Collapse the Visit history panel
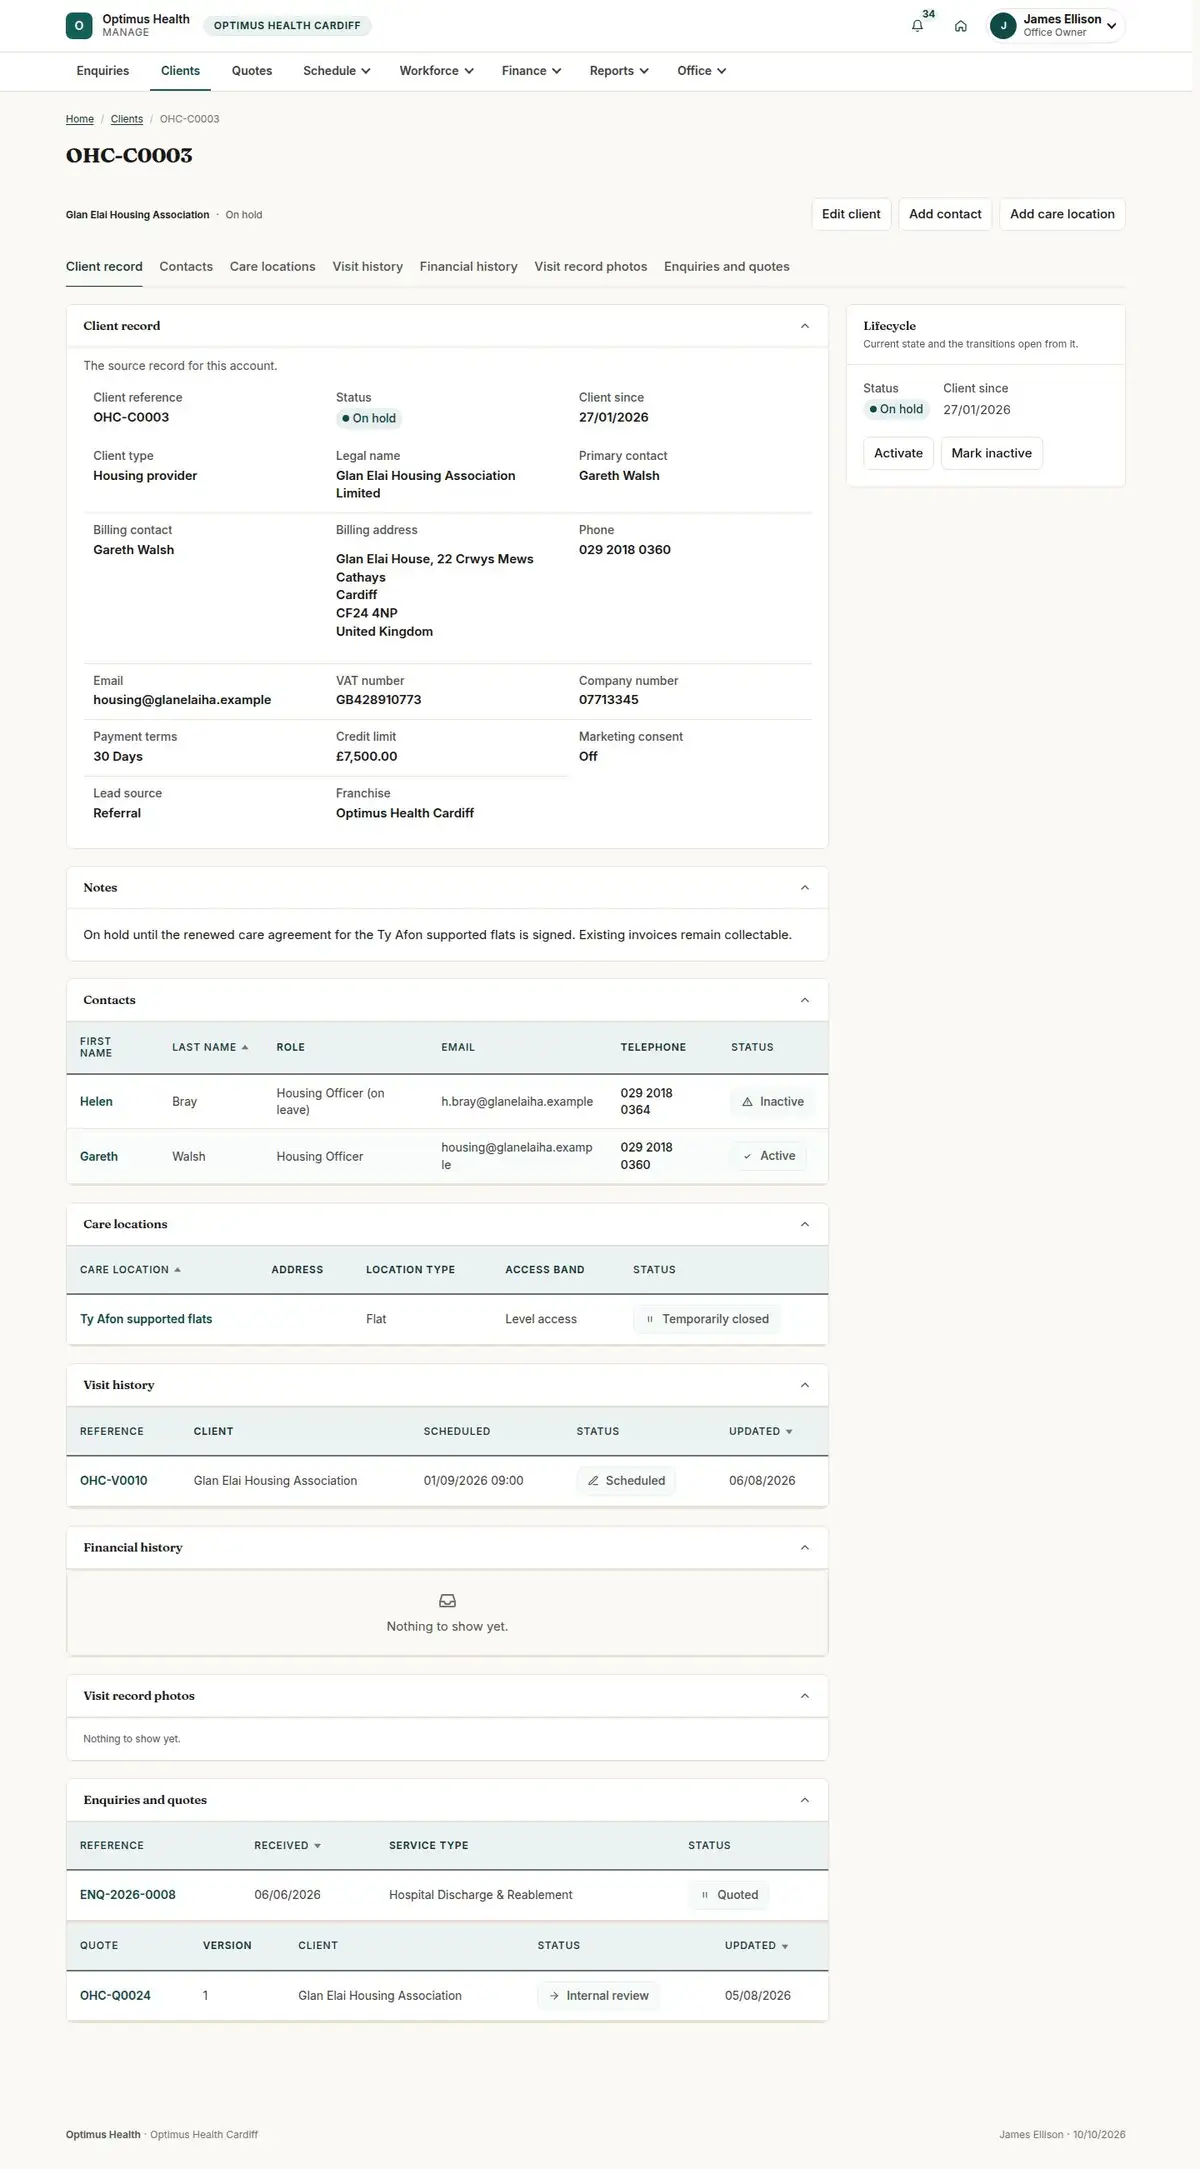Image resolution: width=1200 pixels, height=2169 pixels. point(805,1385)
